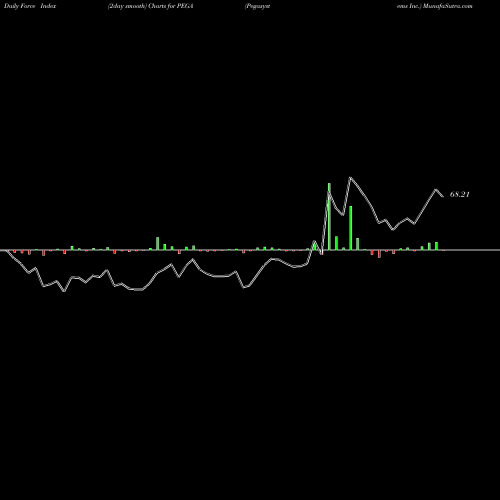This screenshot has height=500, width=500.
Task: Click the "ems Inc.) MunafaSutra.com" text
Action: [434, 6]
